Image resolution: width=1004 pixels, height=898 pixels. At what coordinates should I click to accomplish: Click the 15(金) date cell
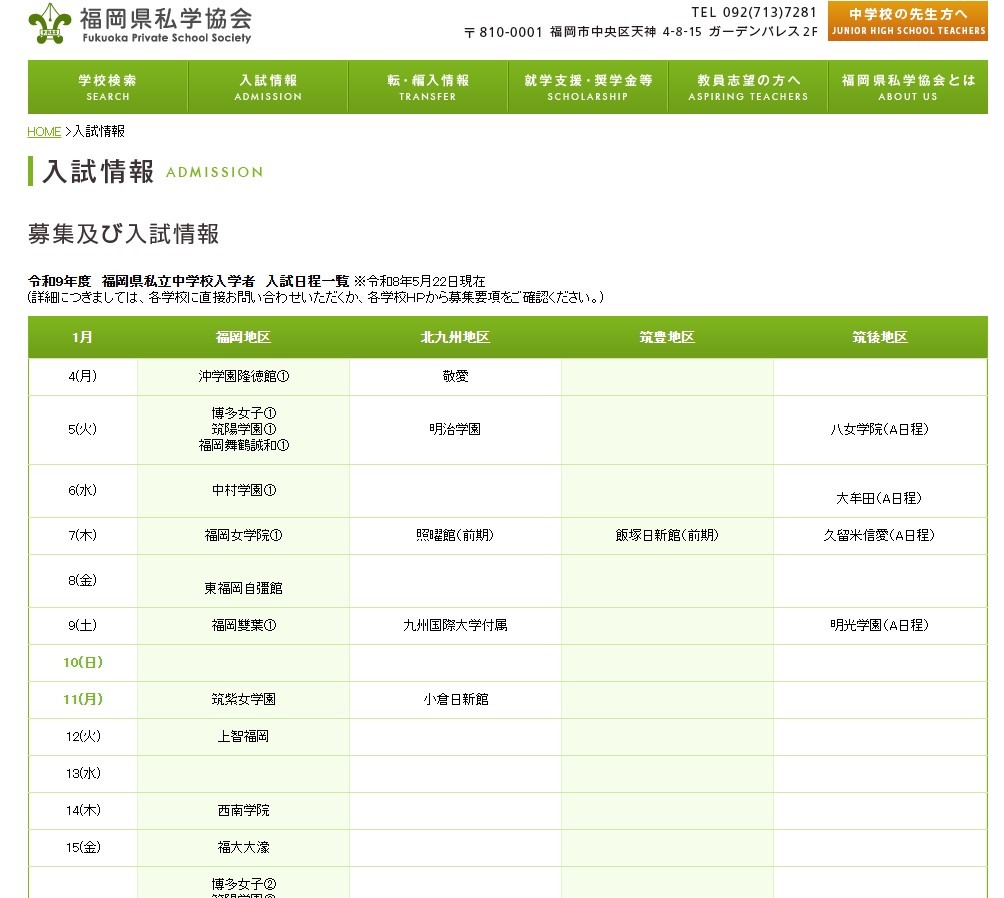click(83, 848)
